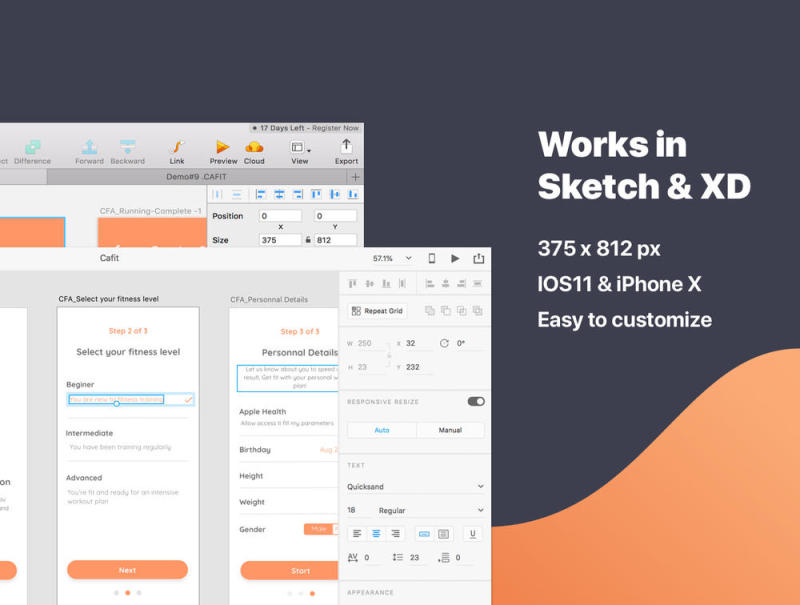
Task: Start desktop preview with the play icon
Action: pyautogui.click(x=455, y=258)
